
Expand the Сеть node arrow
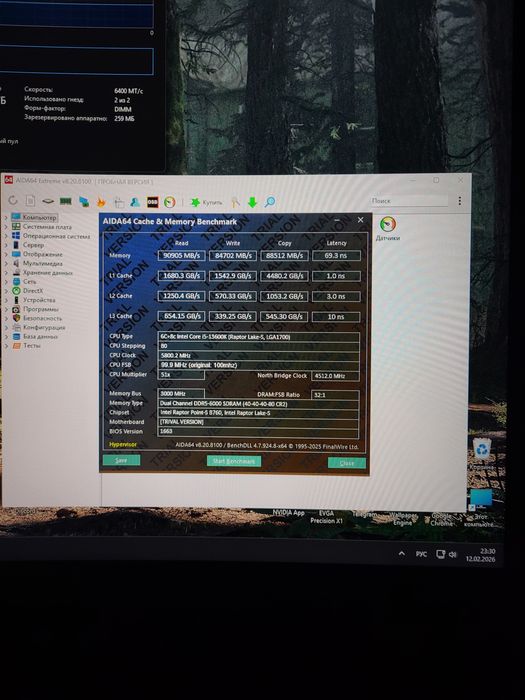(x=6, y=282)
